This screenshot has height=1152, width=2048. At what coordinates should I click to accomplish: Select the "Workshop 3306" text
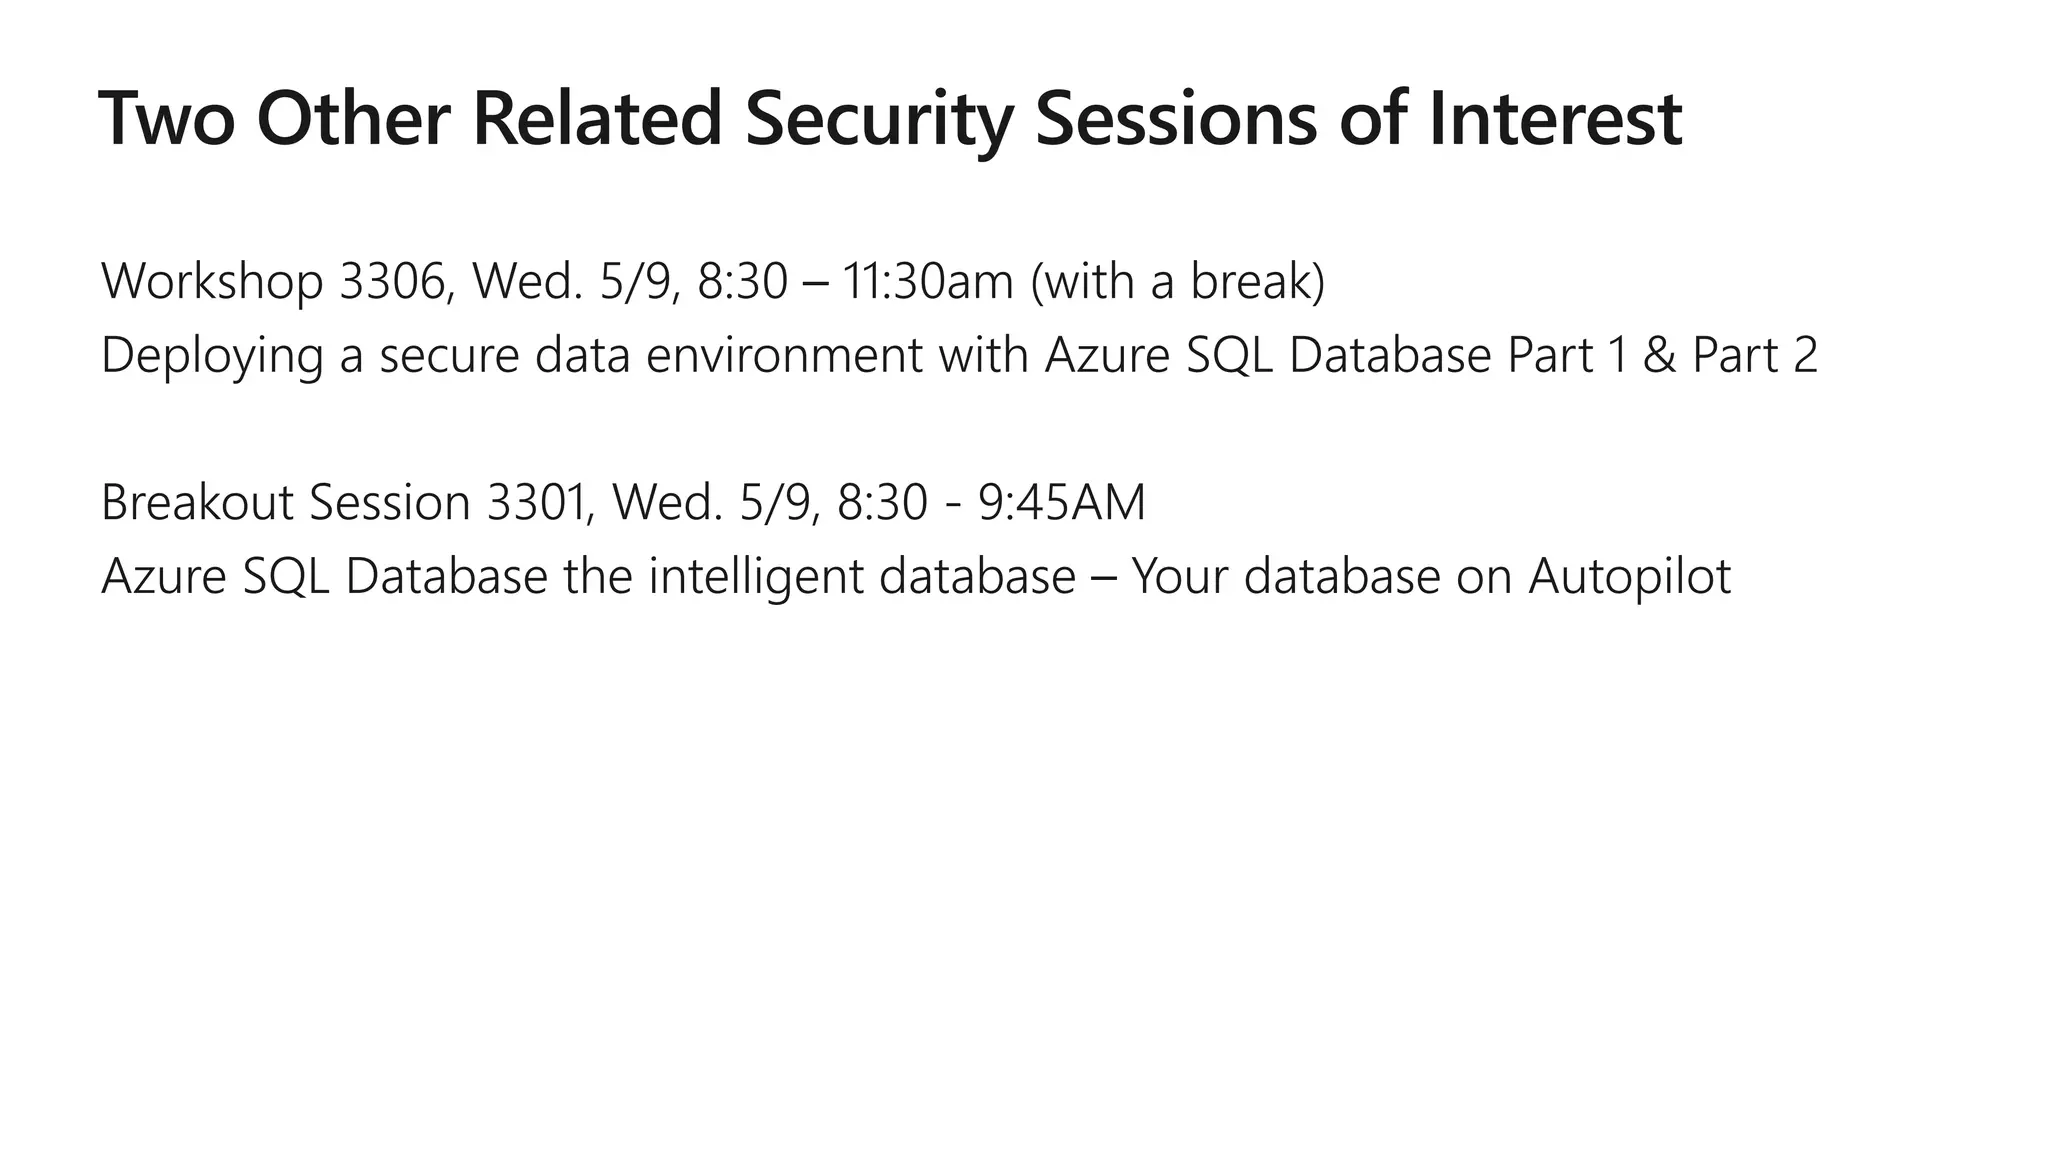(272, 281)
